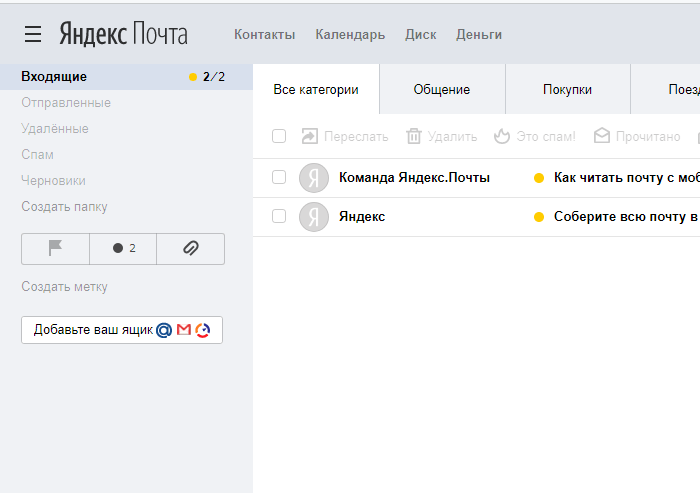This screenshot has height=493, width=700.
Task: Toggle the select-all messages checkbox
Action: click(x=279, y=136)
